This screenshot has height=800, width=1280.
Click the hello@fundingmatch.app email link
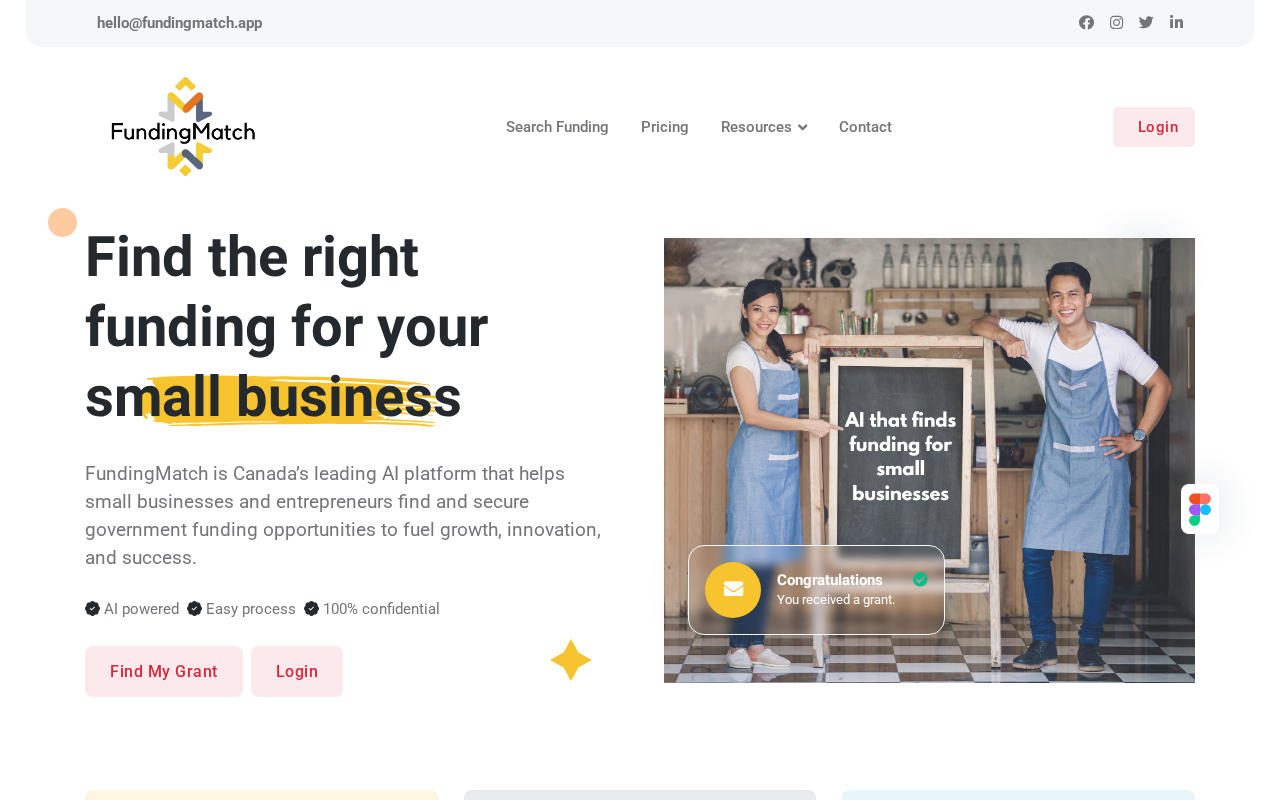(x=180, y=23)
